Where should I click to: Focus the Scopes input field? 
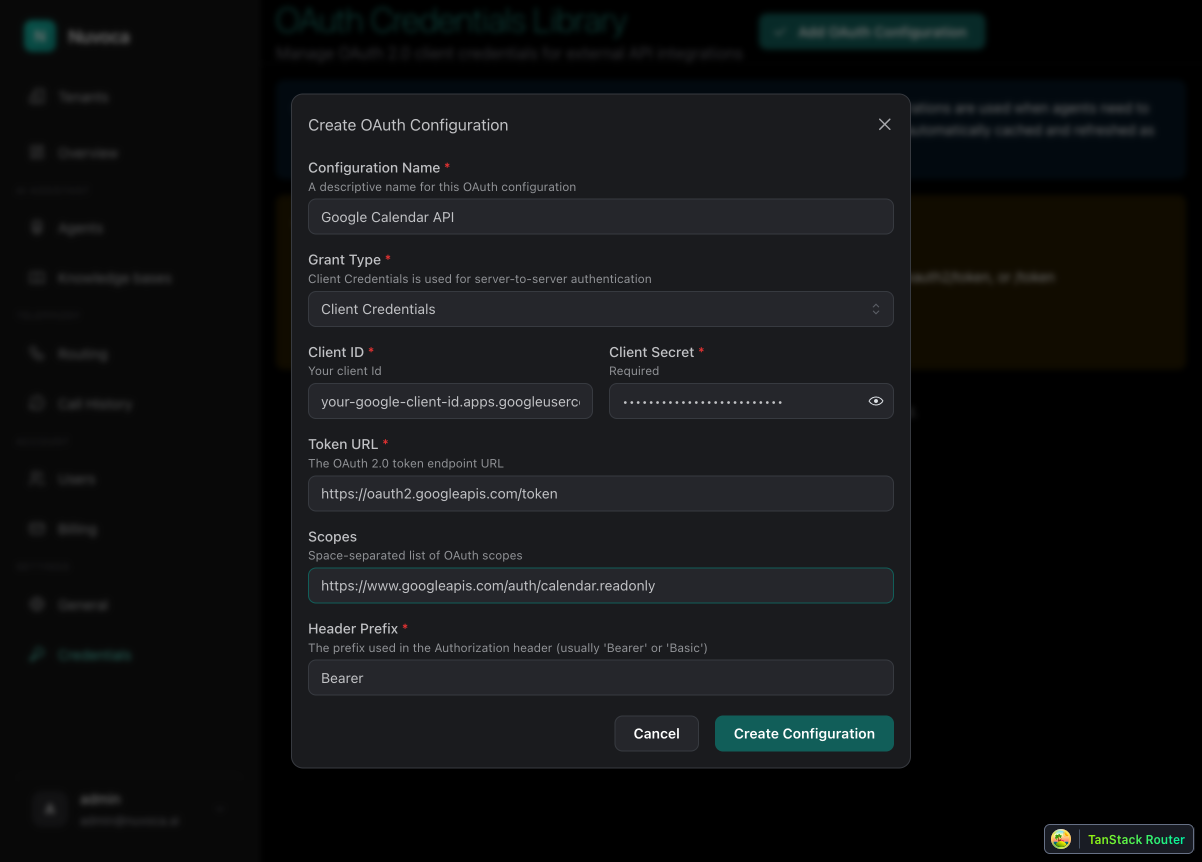pos(601,586)
